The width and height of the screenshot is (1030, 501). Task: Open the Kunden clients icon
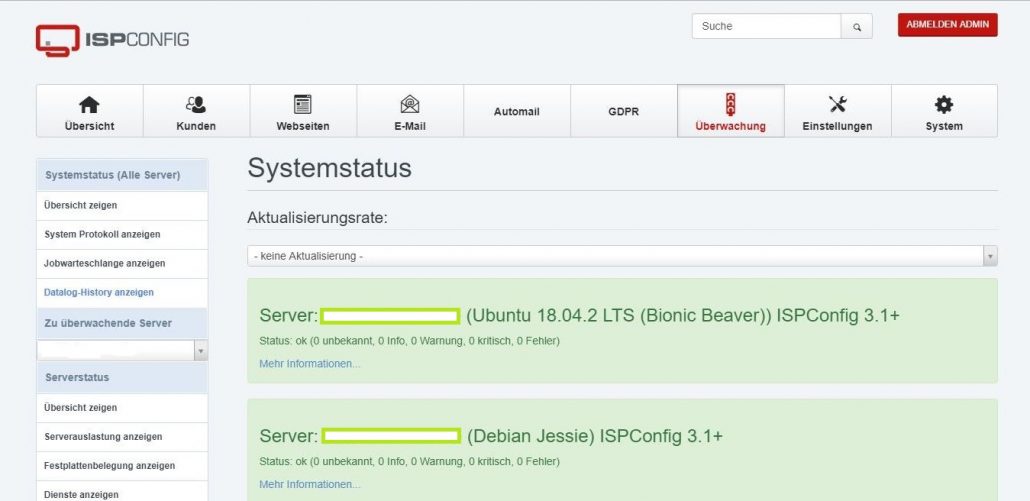click(196, 105)
